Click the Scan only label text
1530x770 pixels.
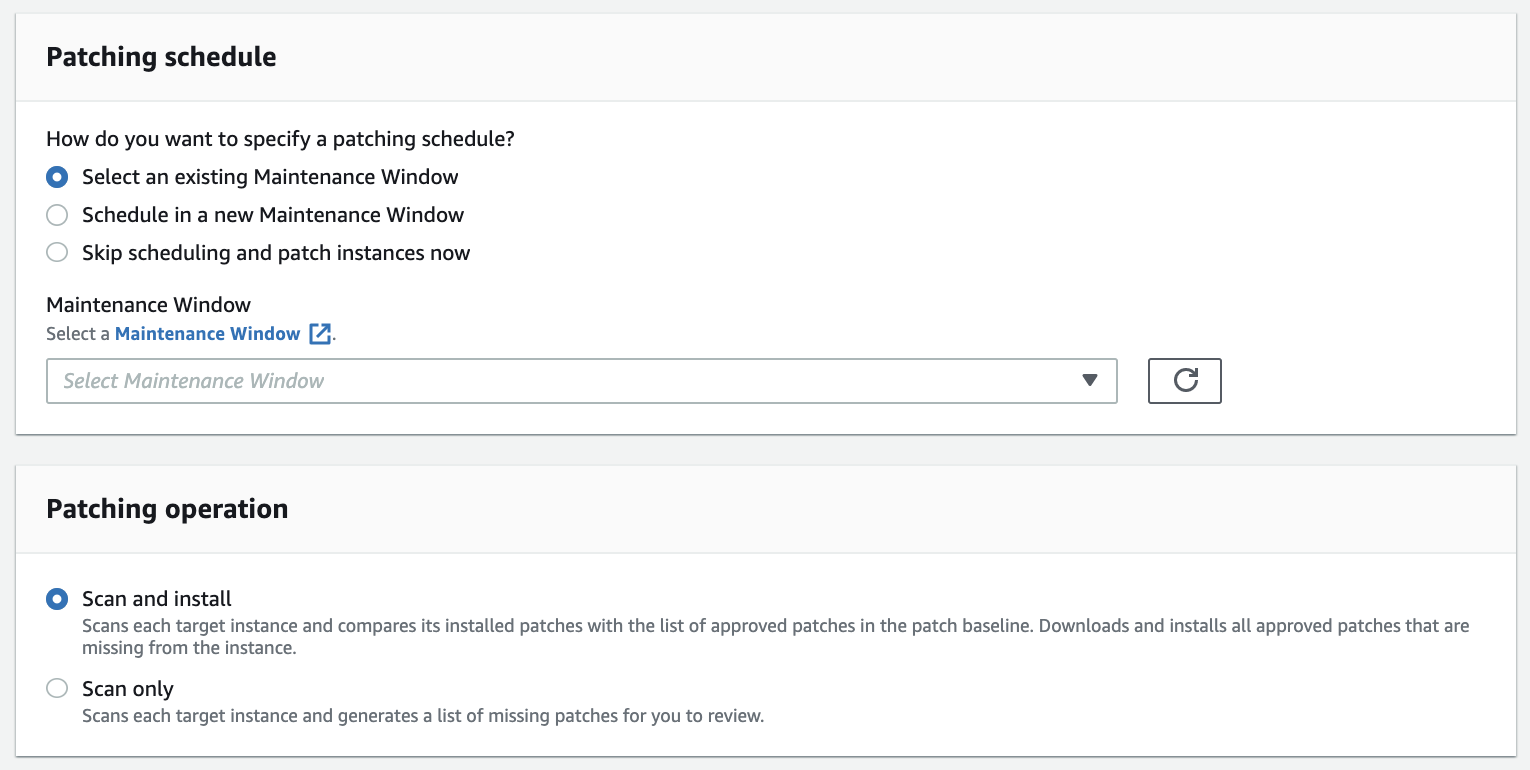coord(128,689)
